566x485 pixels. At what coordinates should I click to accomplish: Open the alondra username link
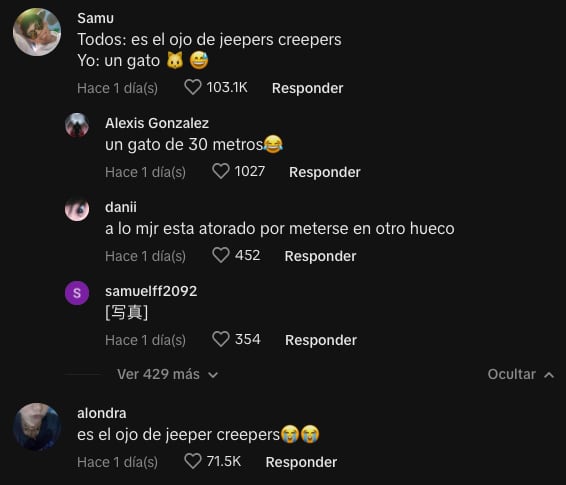pos(102,413)
